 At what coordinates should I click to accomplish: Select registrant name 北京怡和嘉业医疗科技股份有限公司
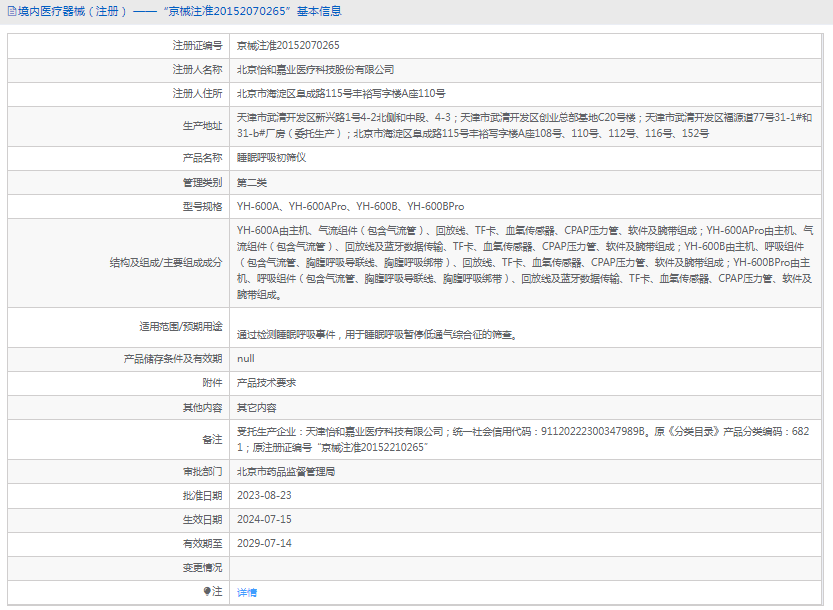pos(316,70)
